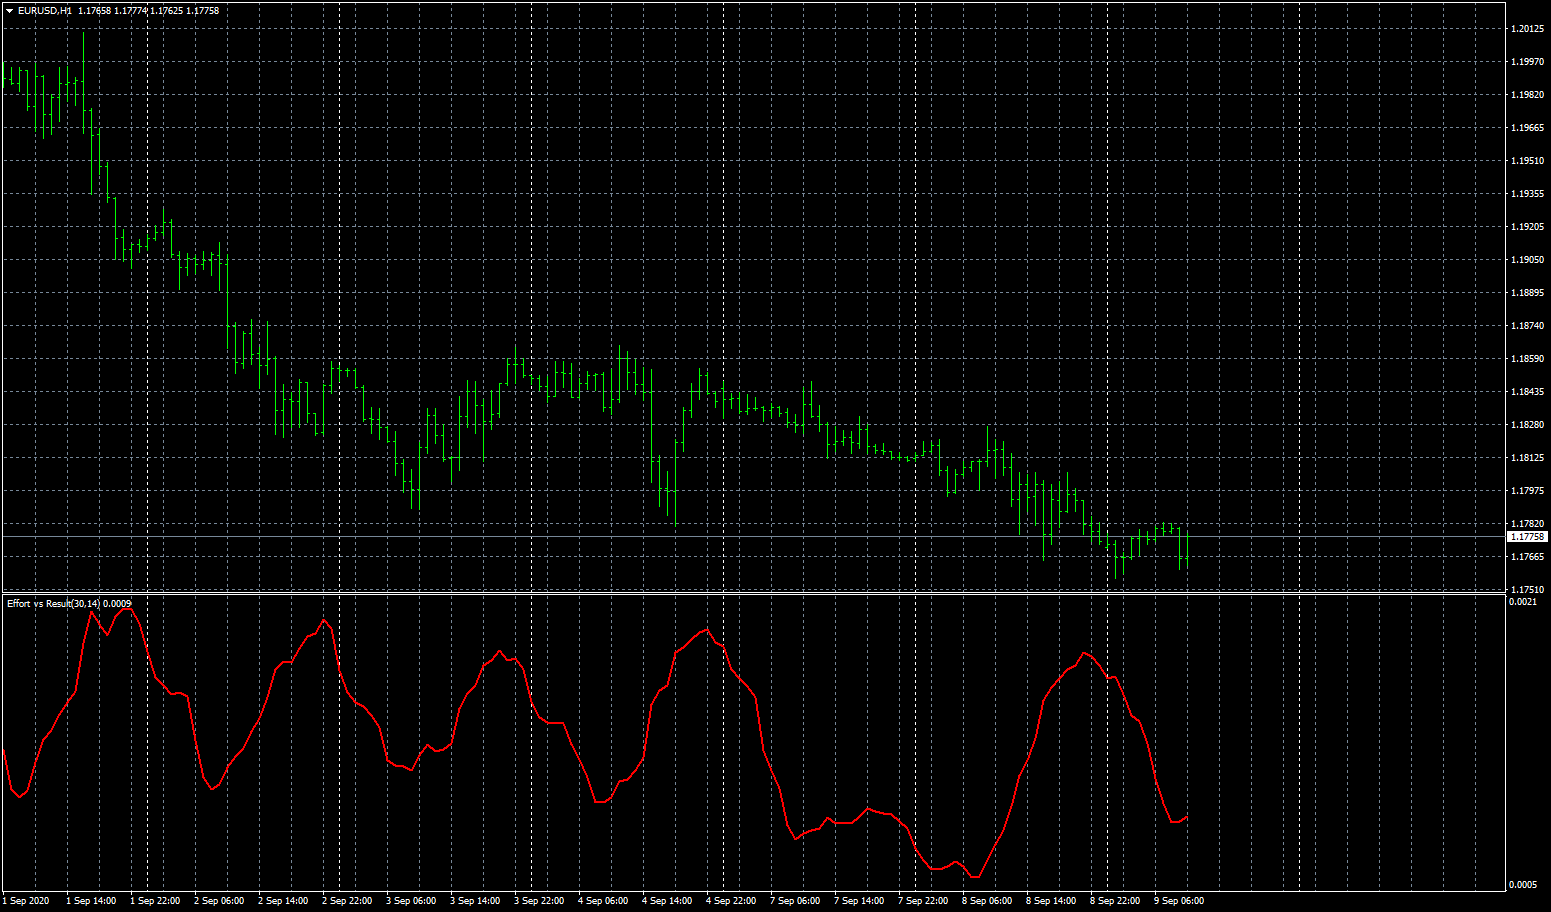The image size is (1551, 912).
Task: Click the 8 Sep 22:00 time label
Action: pos(1115,901)
